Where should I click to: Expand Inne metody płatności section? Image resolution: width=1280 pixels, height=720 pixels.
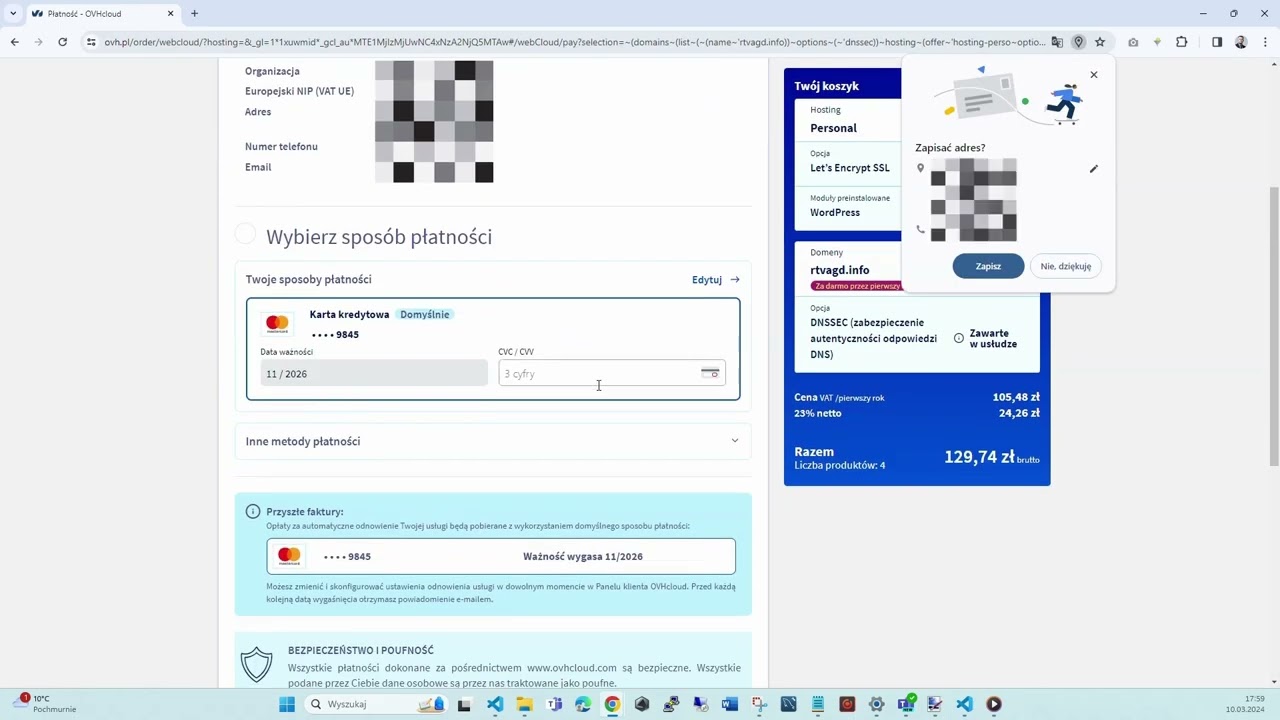pos(493,441)
